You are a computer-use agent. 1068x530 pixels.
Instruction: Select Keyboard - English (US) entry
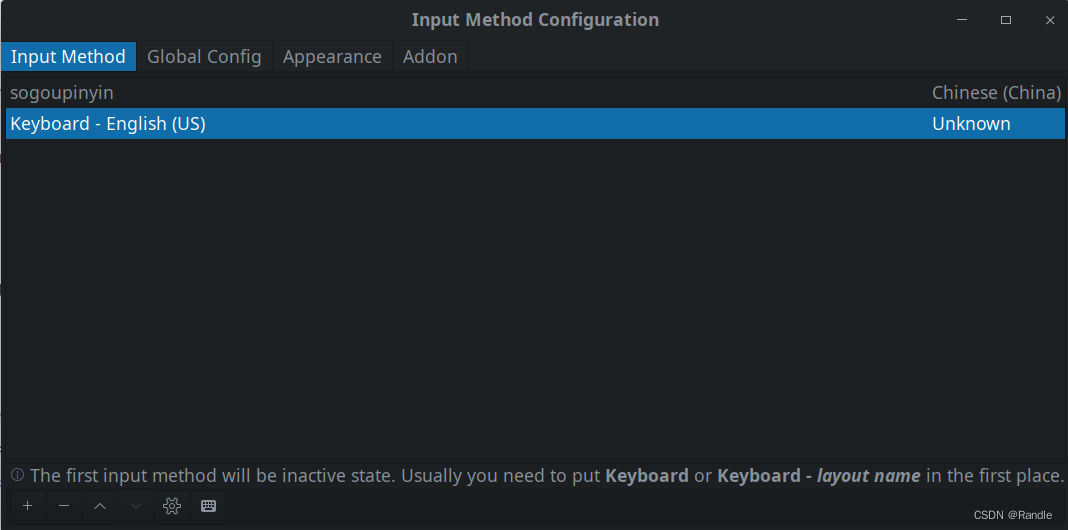tap(535, 123)
